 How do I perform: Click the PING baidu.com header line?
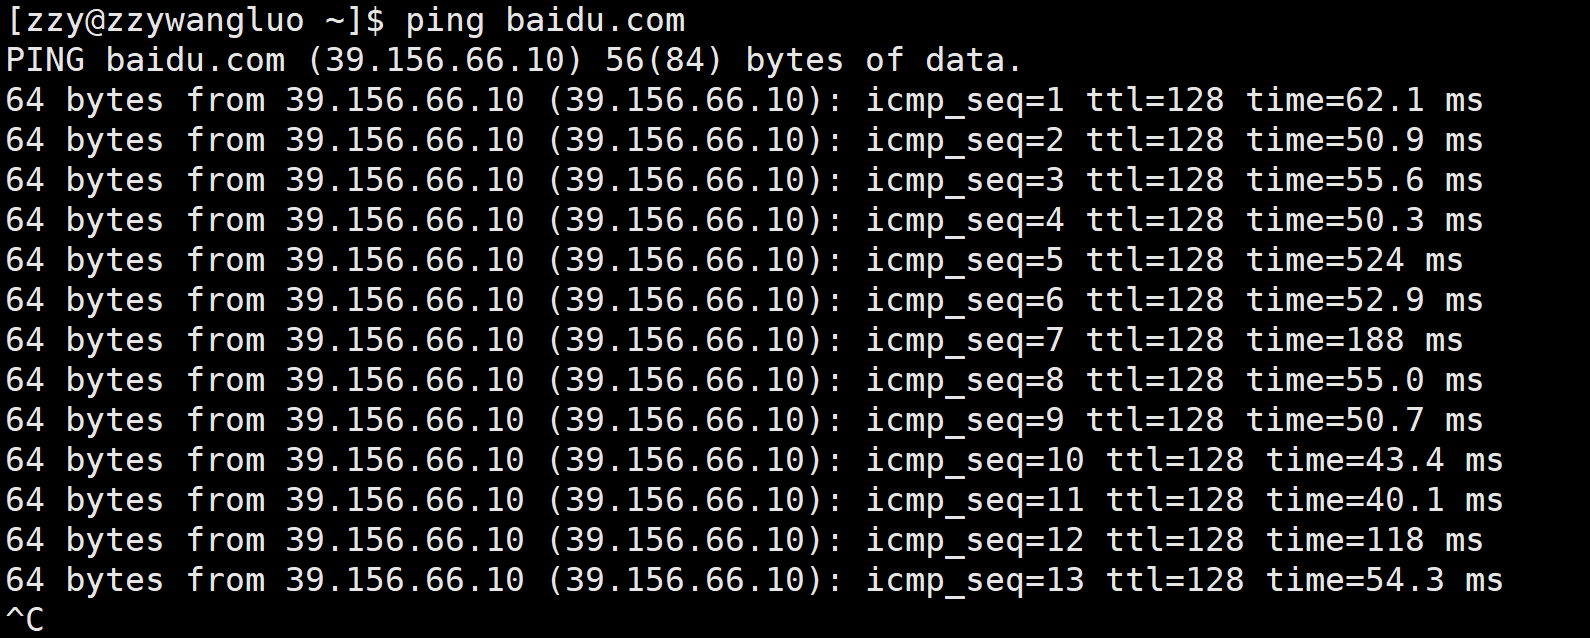[x=514, y=62]
